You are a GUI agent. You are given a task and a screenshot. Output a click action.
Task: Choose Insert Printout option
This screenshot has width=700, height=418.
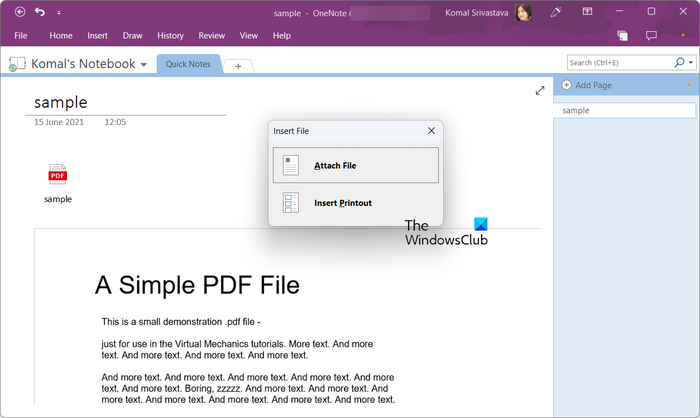point(356,203)
